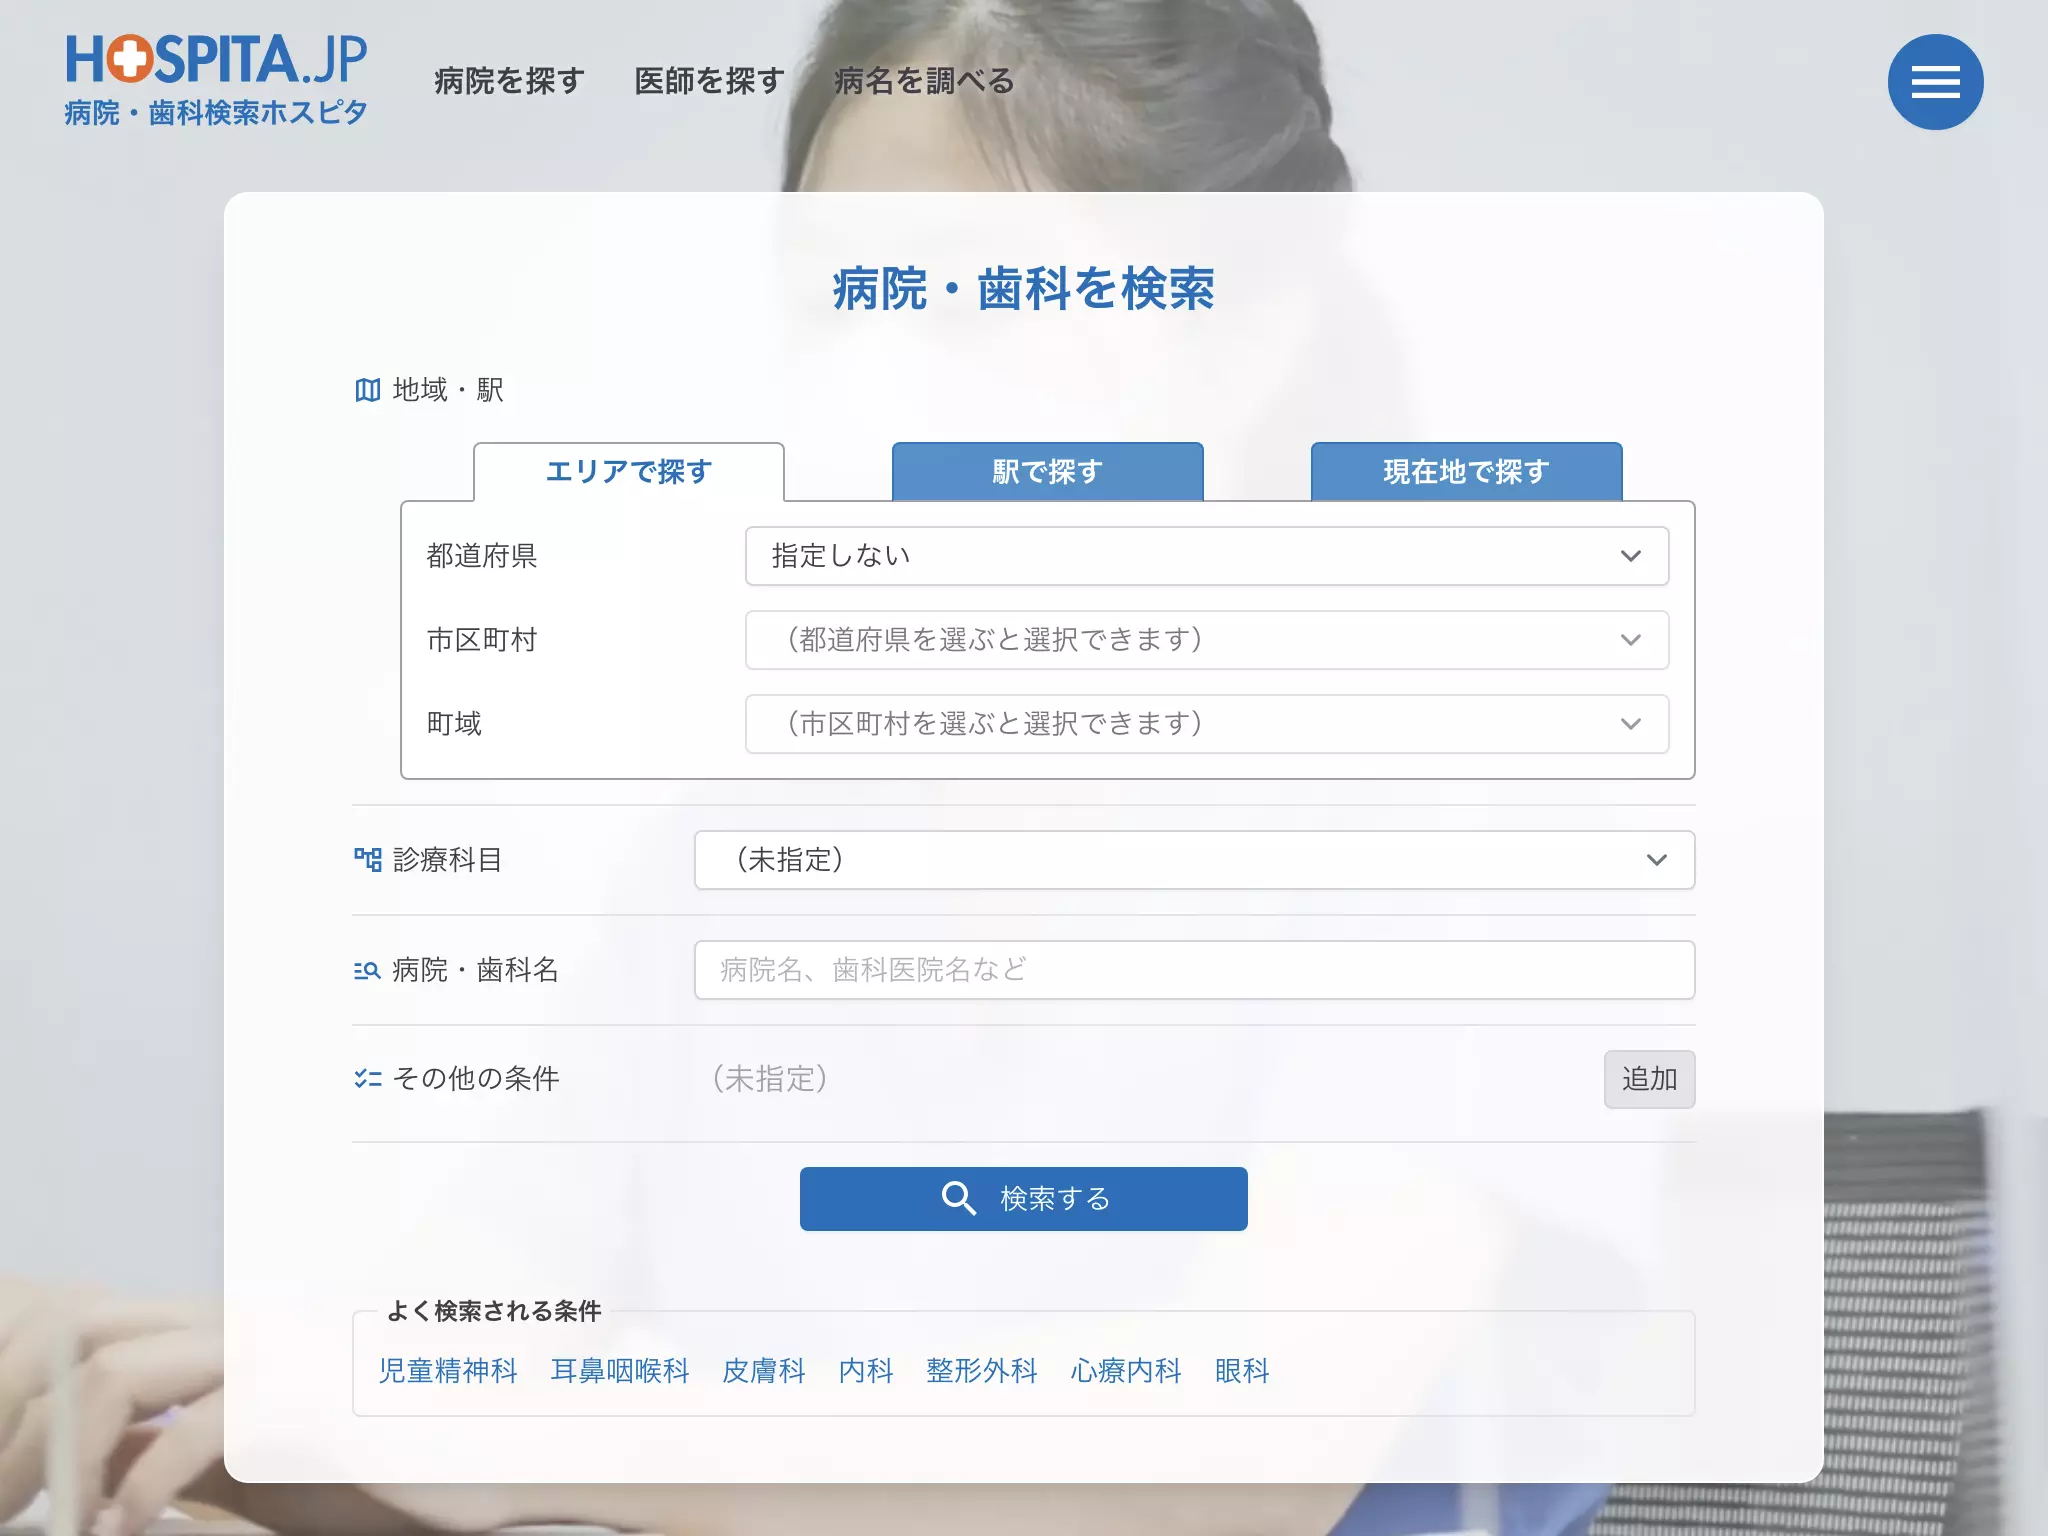Viewport: 2048px width, 1536px height.
Task: Select the エリアで探す tab
Action: click(629, 471)
